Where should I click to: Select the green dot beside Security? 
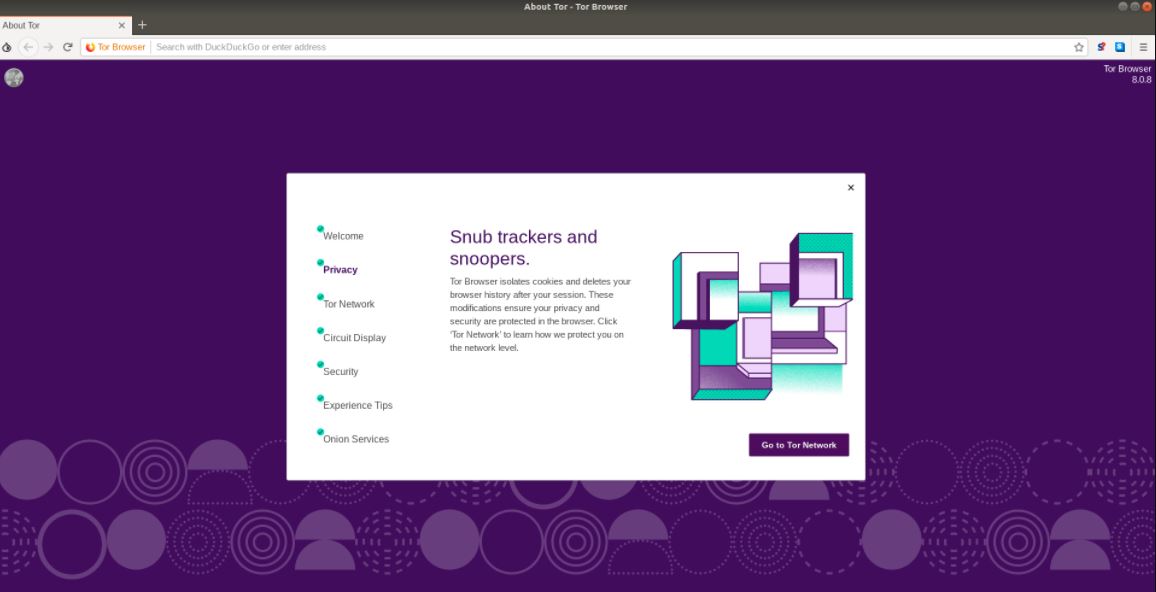click(x=320, y=363)
